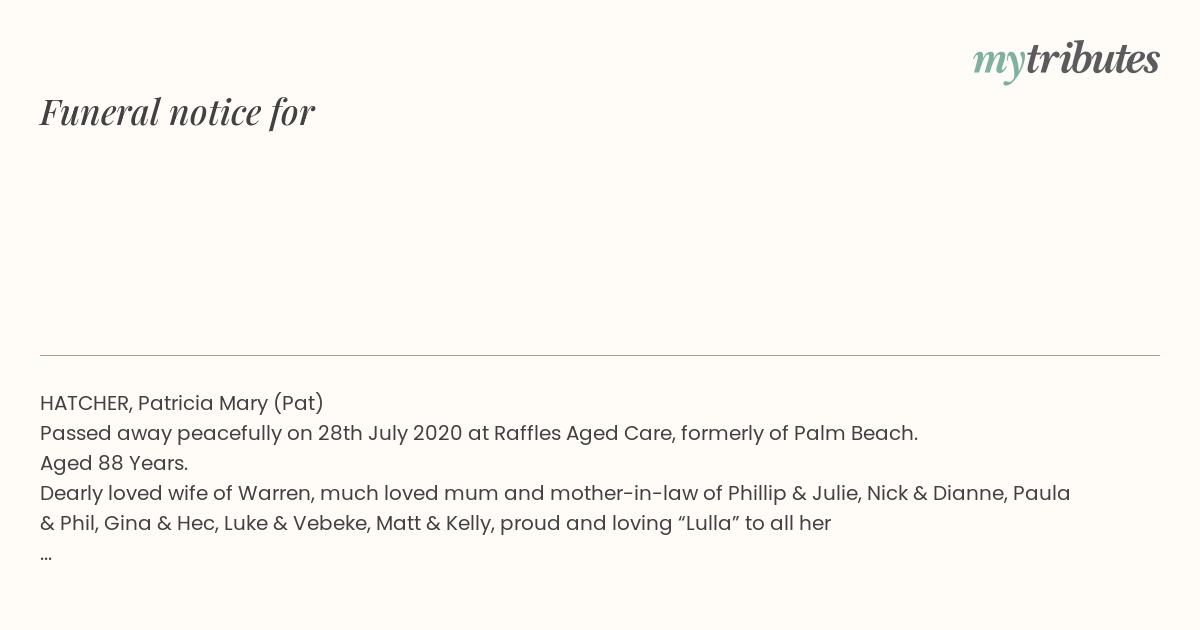Click the horizontal divider line

tap(600, 355)
